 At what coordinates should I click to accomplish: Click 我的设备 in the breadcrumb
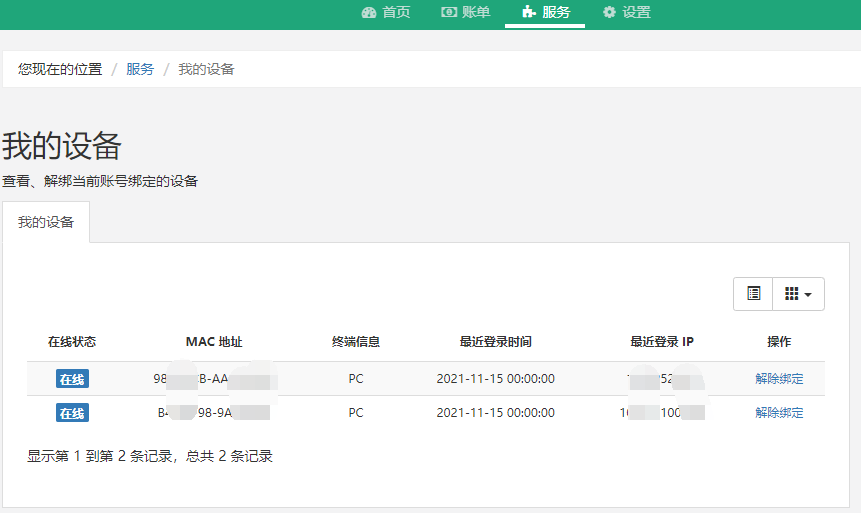tap(206, 69)
